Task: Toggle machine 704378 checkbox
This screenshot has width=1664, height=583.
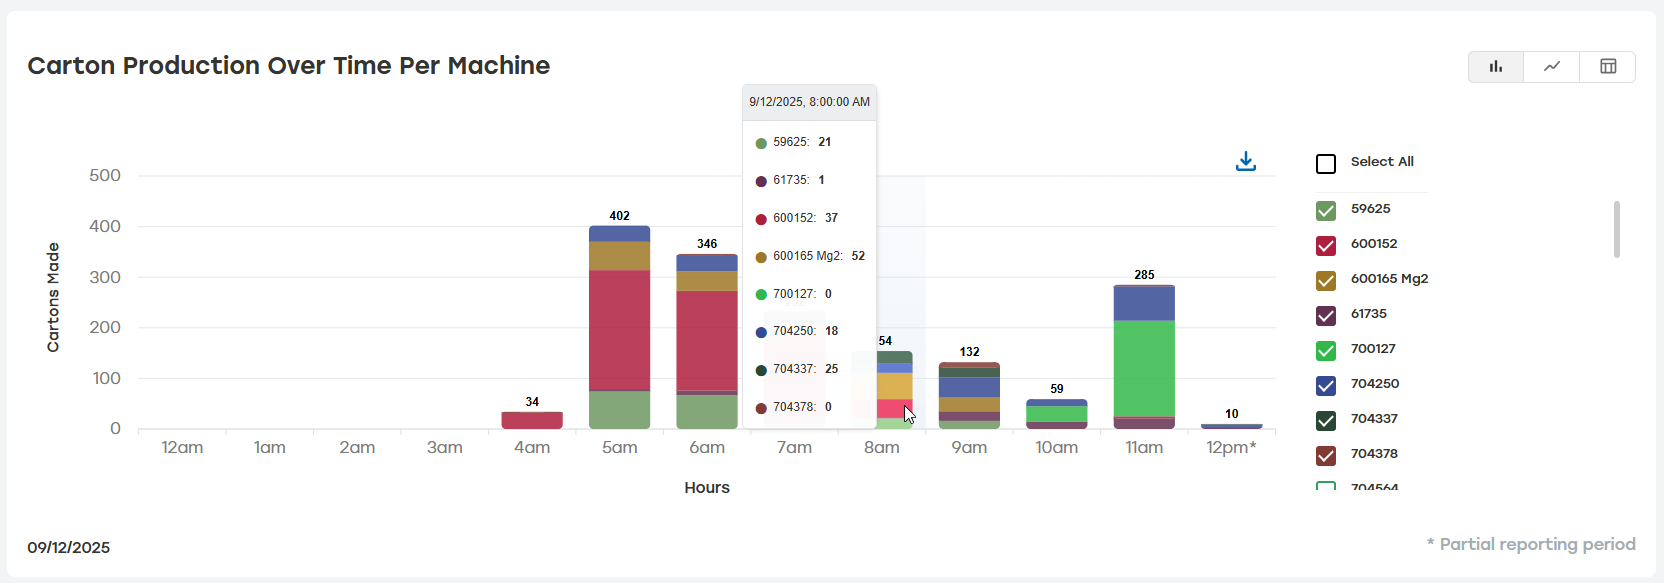Action: 1326,456
